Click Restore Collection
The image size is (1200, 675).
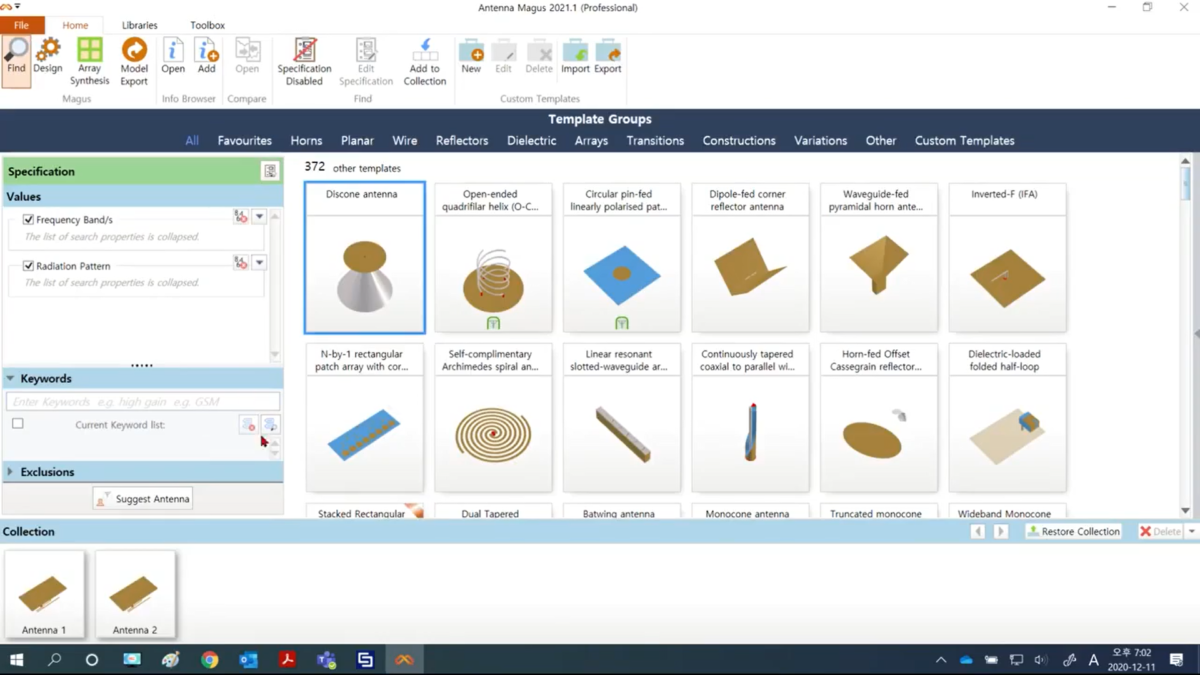[x=1073, y=532]
